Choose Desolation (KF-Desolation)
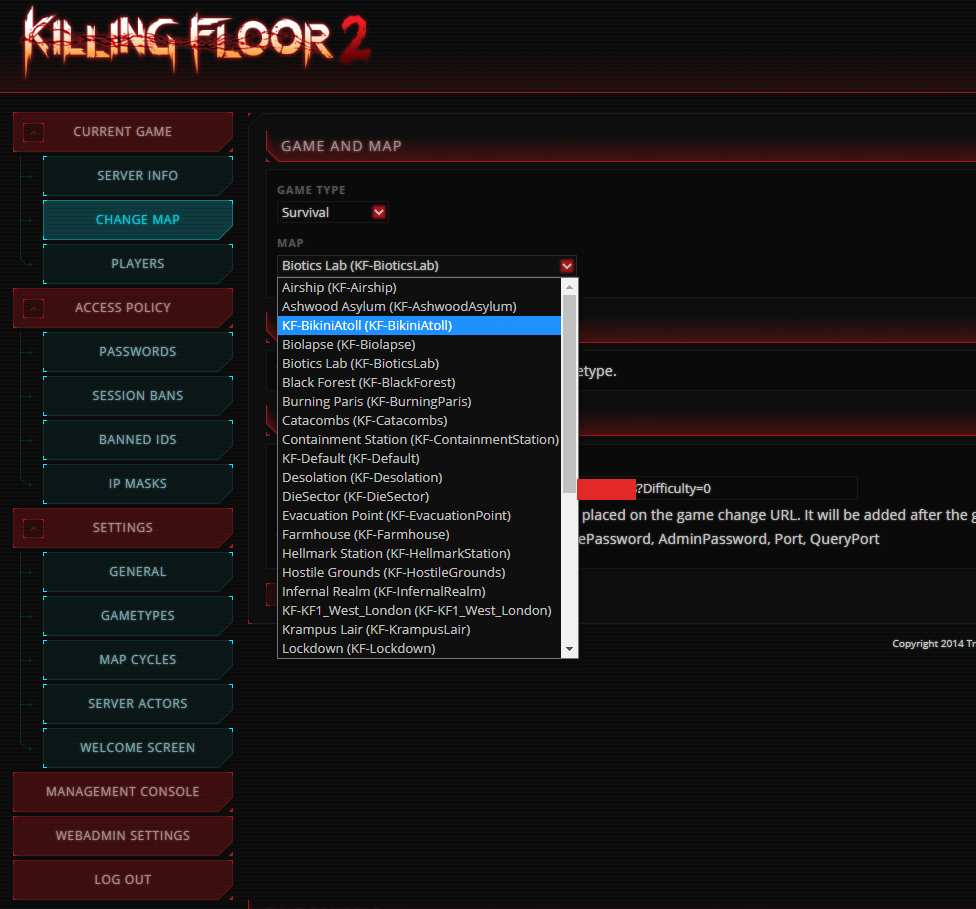The height and width of the screenshot is (909, 976). pyautogui.click(x=419, y=478)
